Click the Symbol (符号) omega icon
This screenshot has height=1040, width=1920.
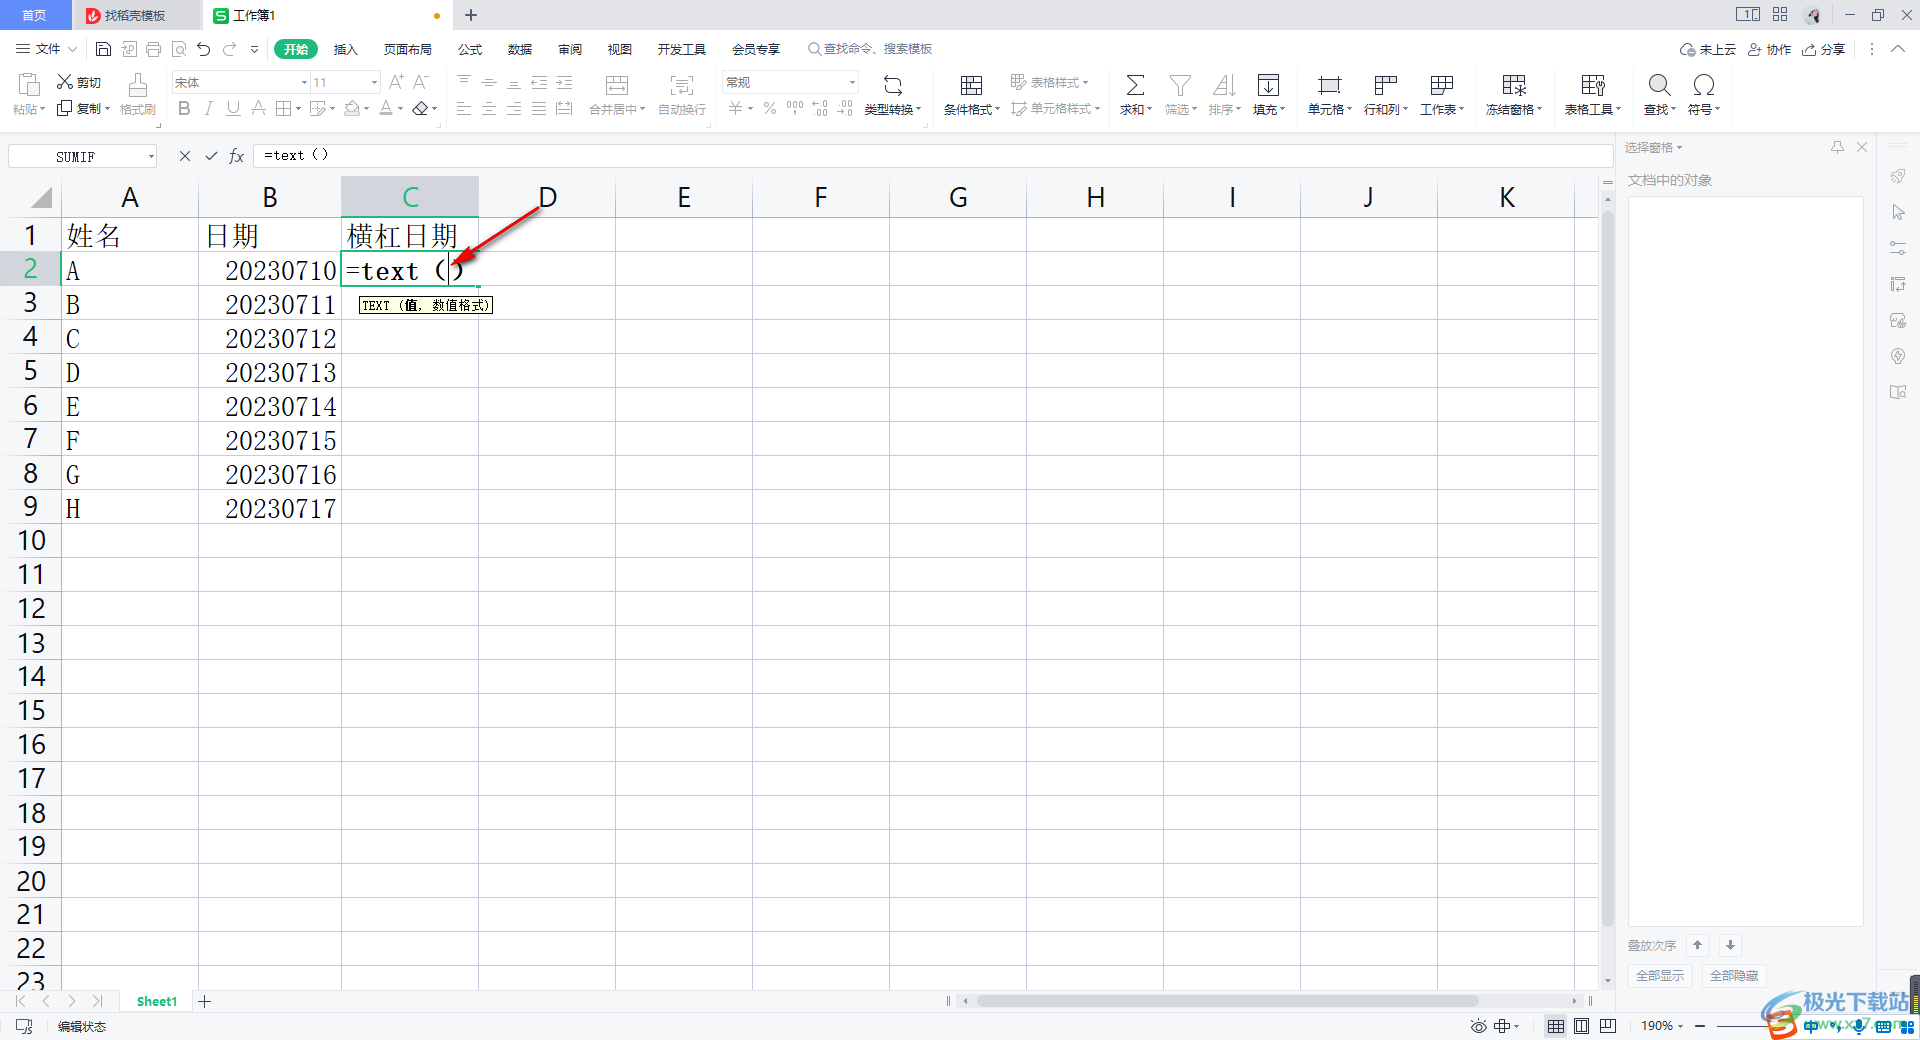[1704, 85]
